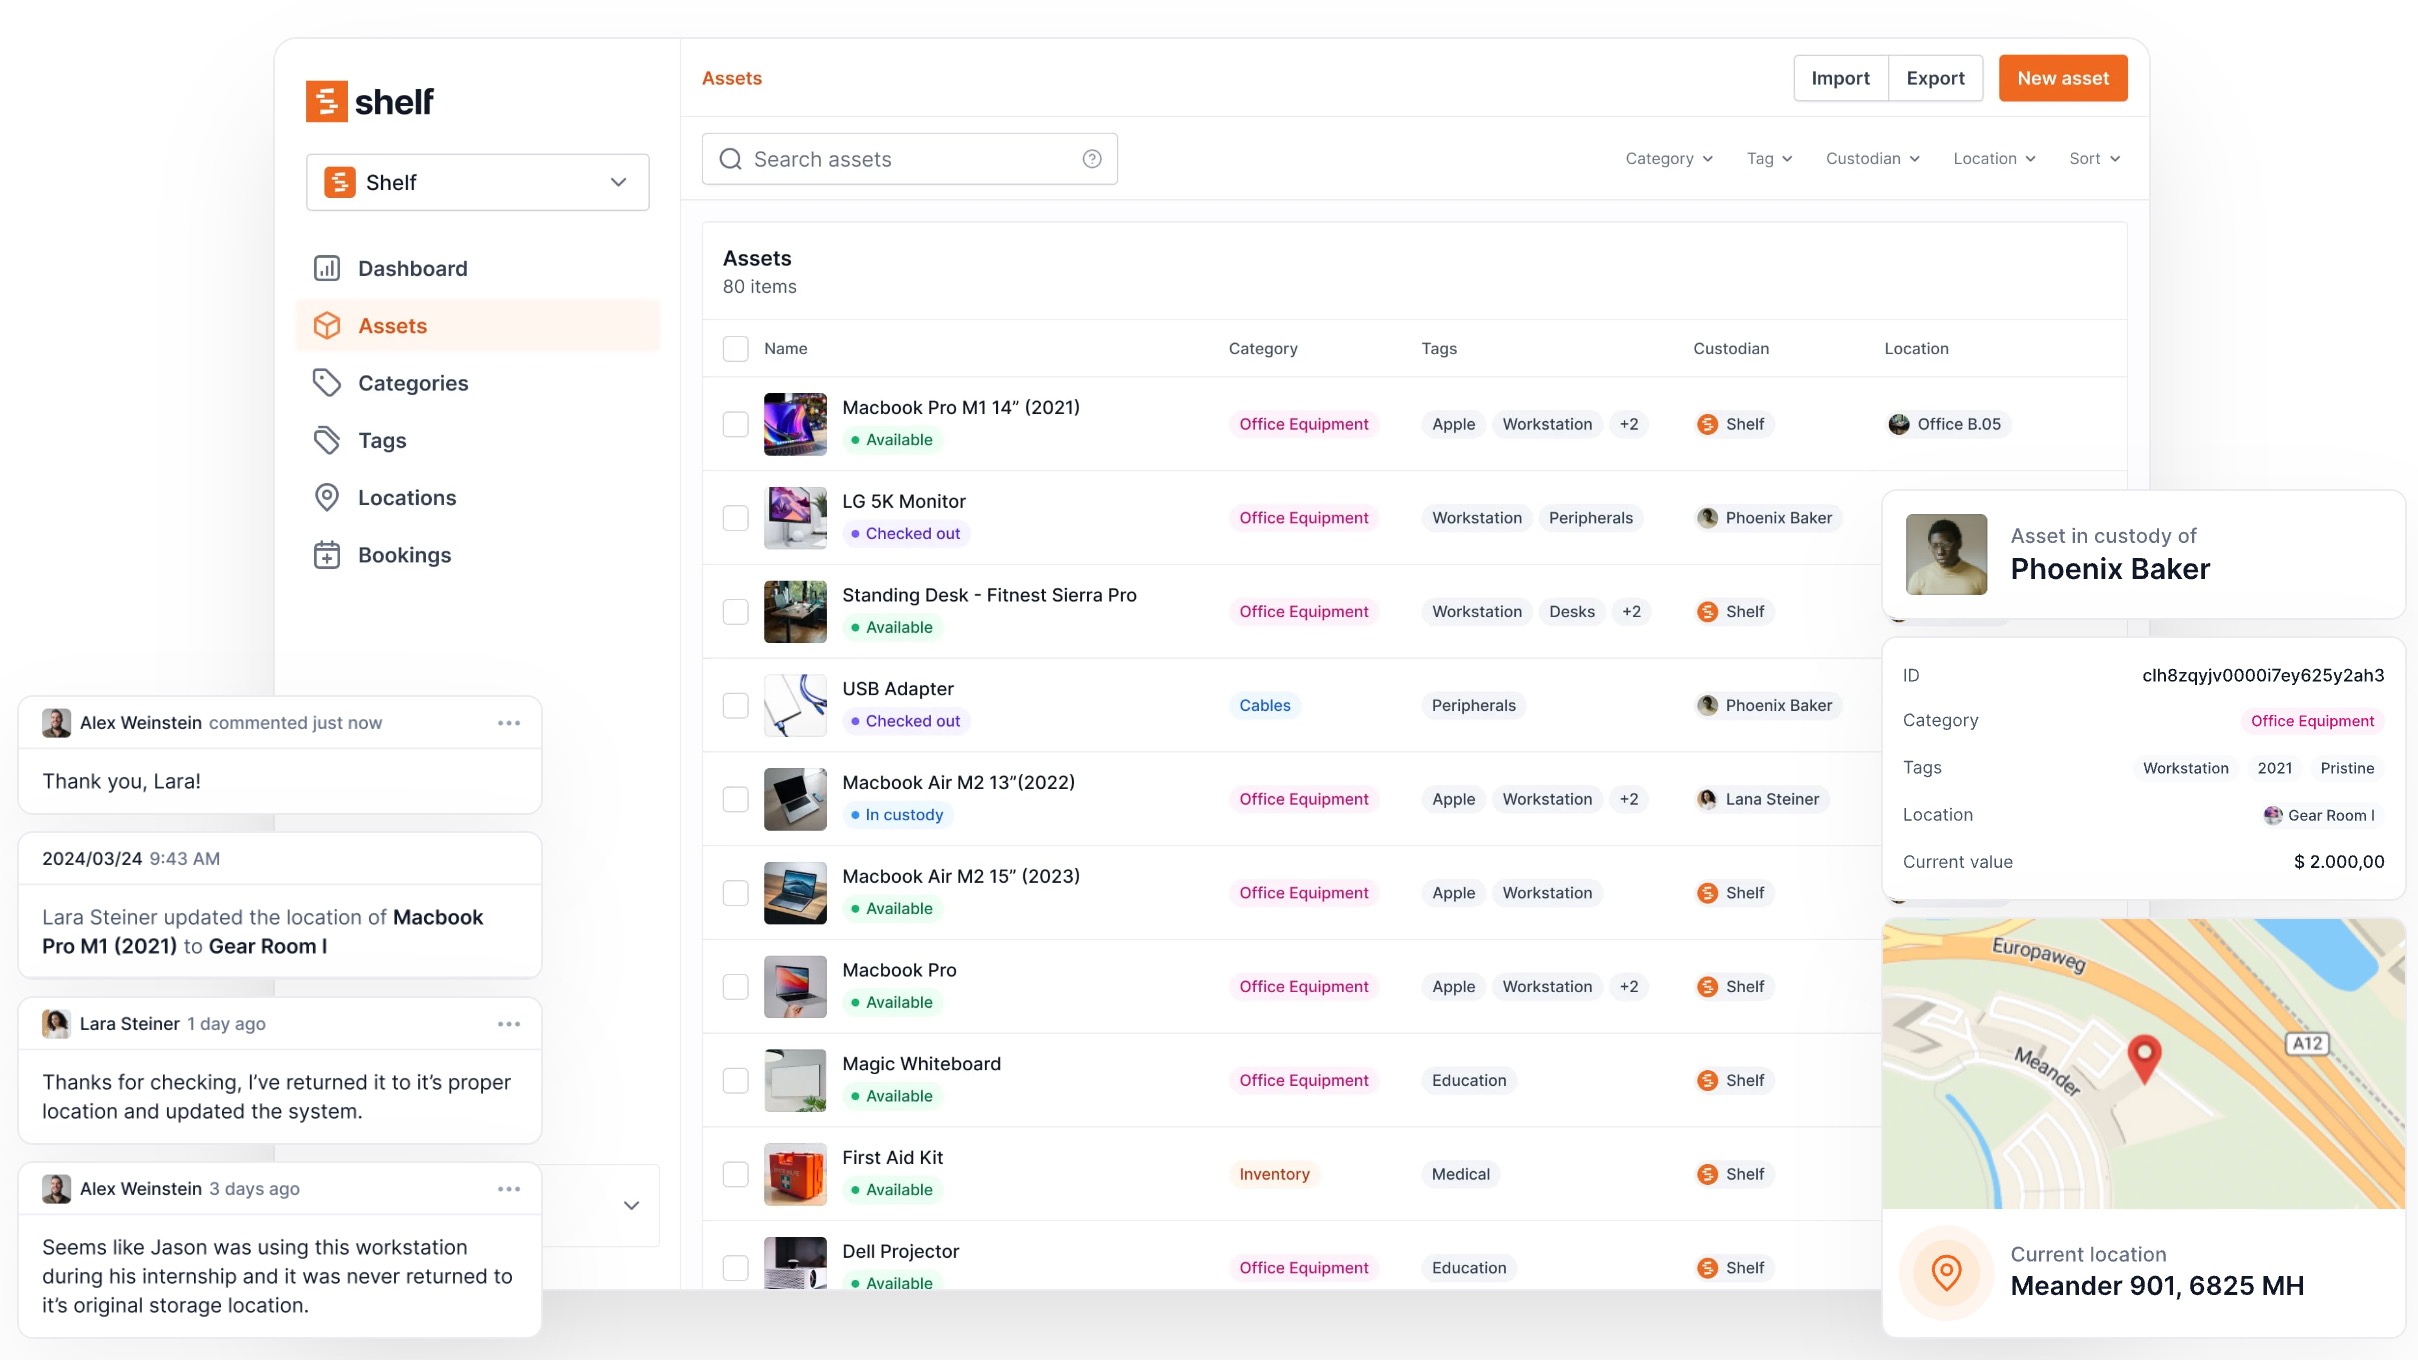Click the Bookings calendar icon
Screen dimensions: 2418x1360
pyautogui.click(x=327, y=555)
